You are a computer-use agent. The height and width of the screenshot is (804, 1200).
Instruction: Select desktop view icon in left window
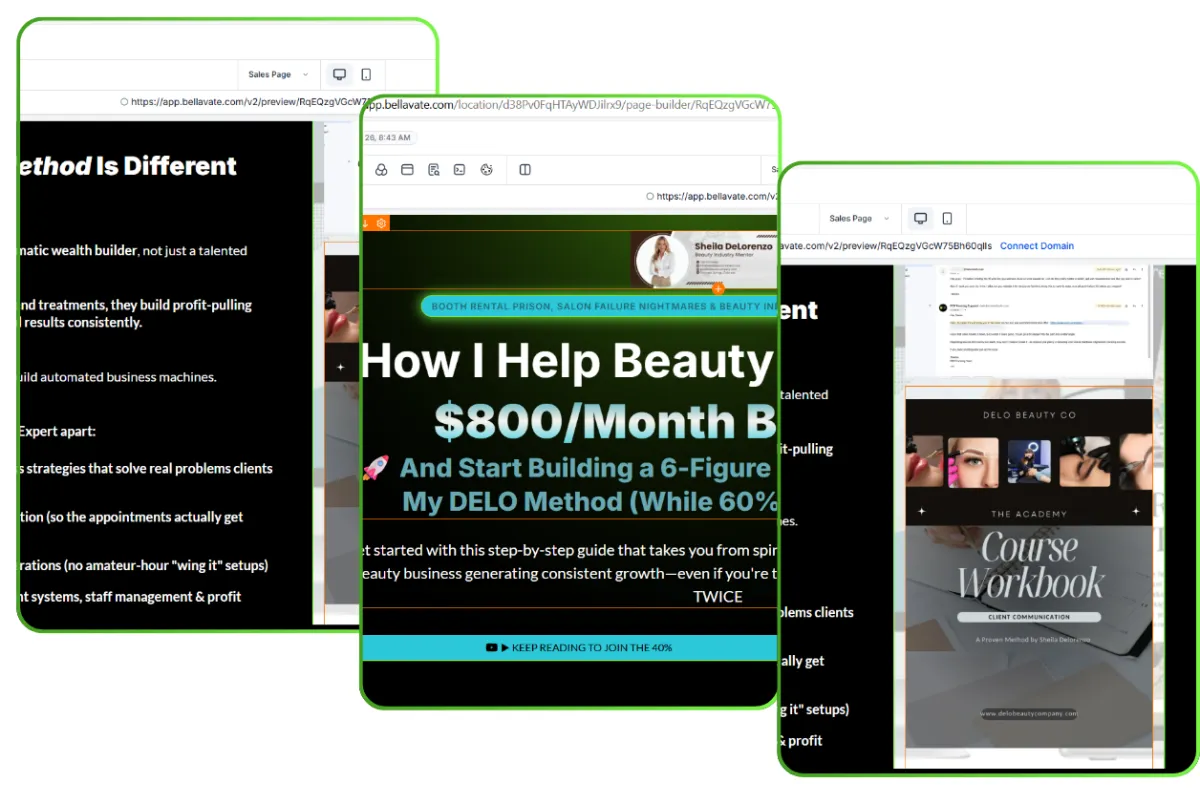click(x=339, y=74)
